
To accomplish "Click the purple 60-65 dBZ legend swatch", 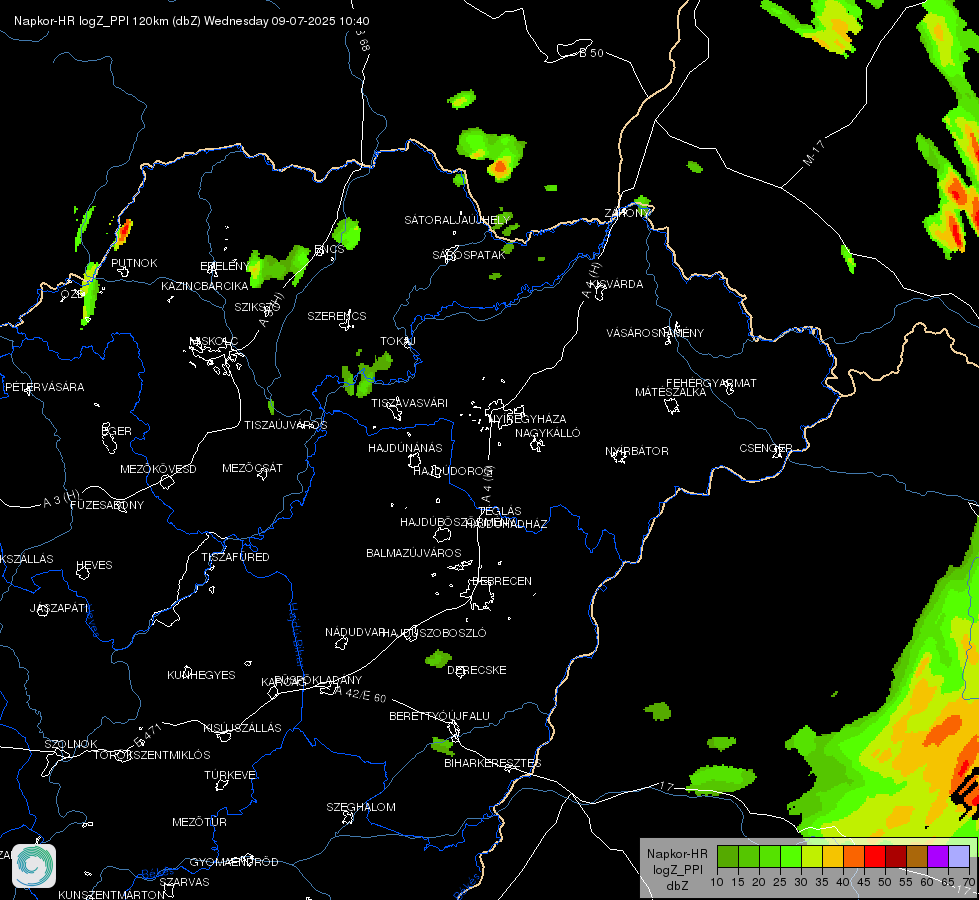I will click(937, 857).
